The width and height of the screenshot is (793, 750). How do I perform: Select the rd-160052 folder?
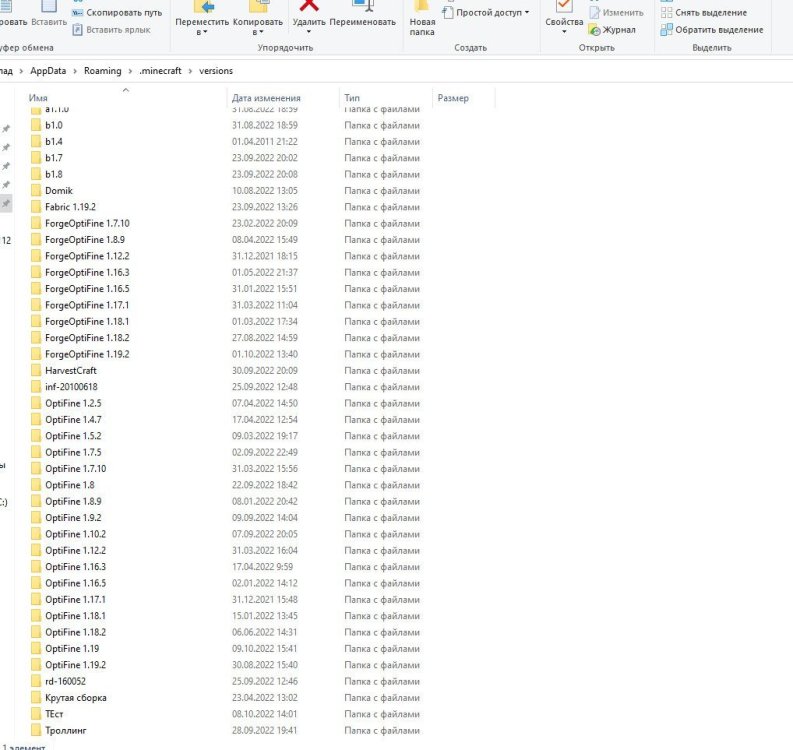pos(66,681)
